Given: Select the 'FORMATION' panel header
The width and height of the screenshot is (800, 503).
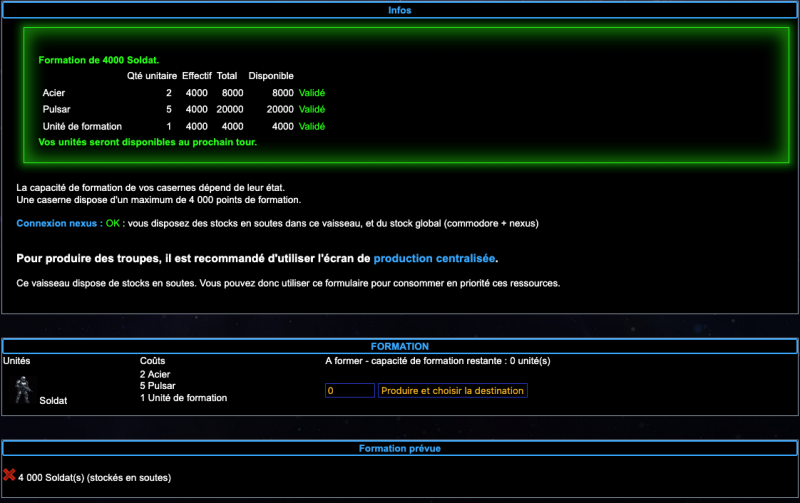Looking at the screenshot, I should pos(399,346).
